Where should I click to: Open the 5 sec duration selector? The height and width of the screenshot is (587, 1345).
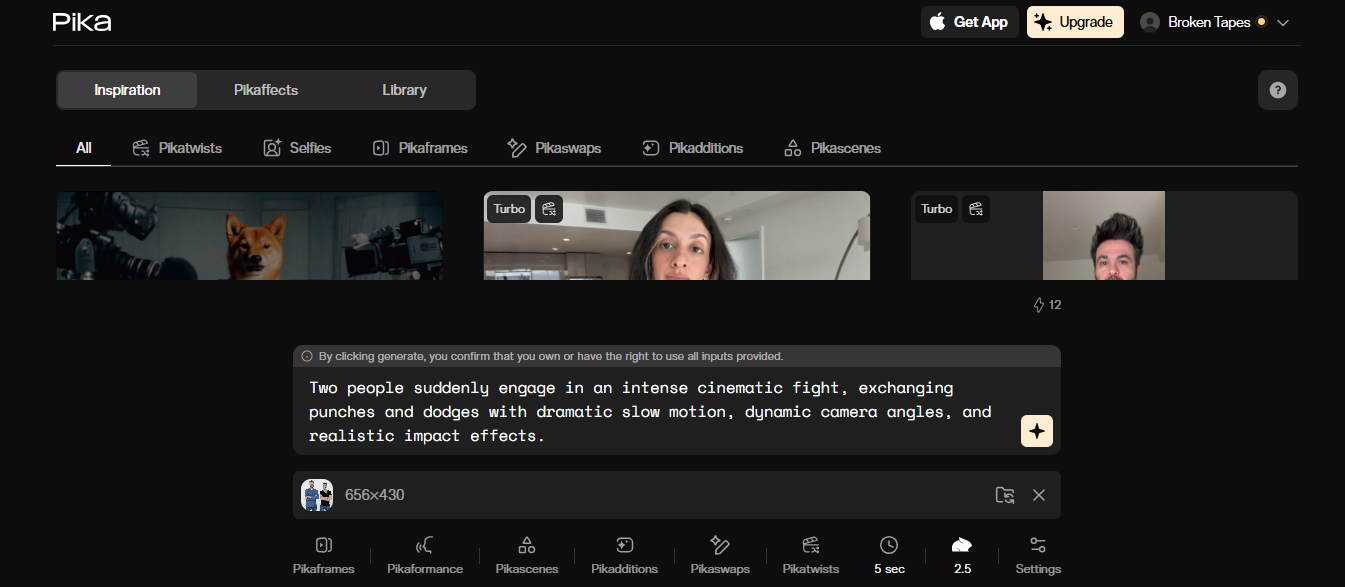(889, 556)
